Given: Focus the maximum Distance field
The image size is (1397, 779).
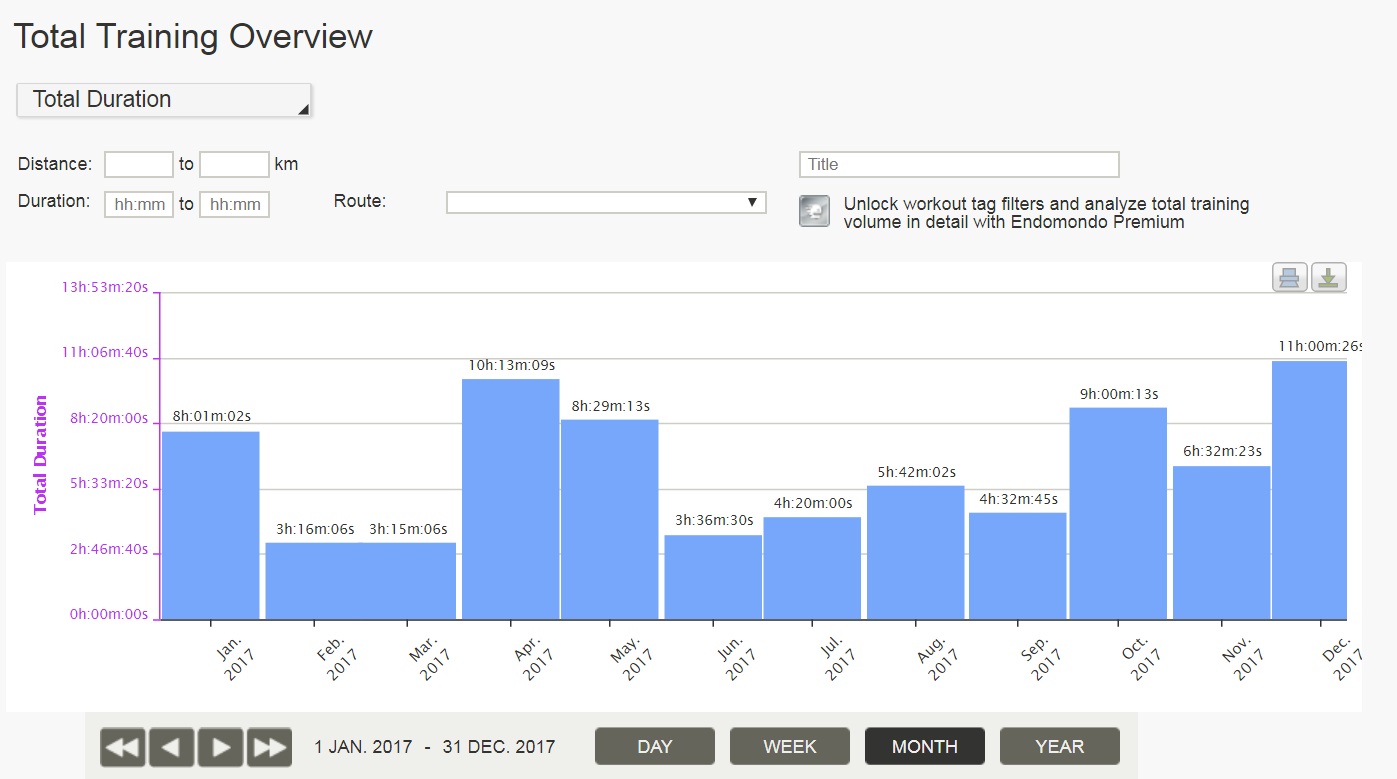Looking at the screenshot, I should pos(235,164).
